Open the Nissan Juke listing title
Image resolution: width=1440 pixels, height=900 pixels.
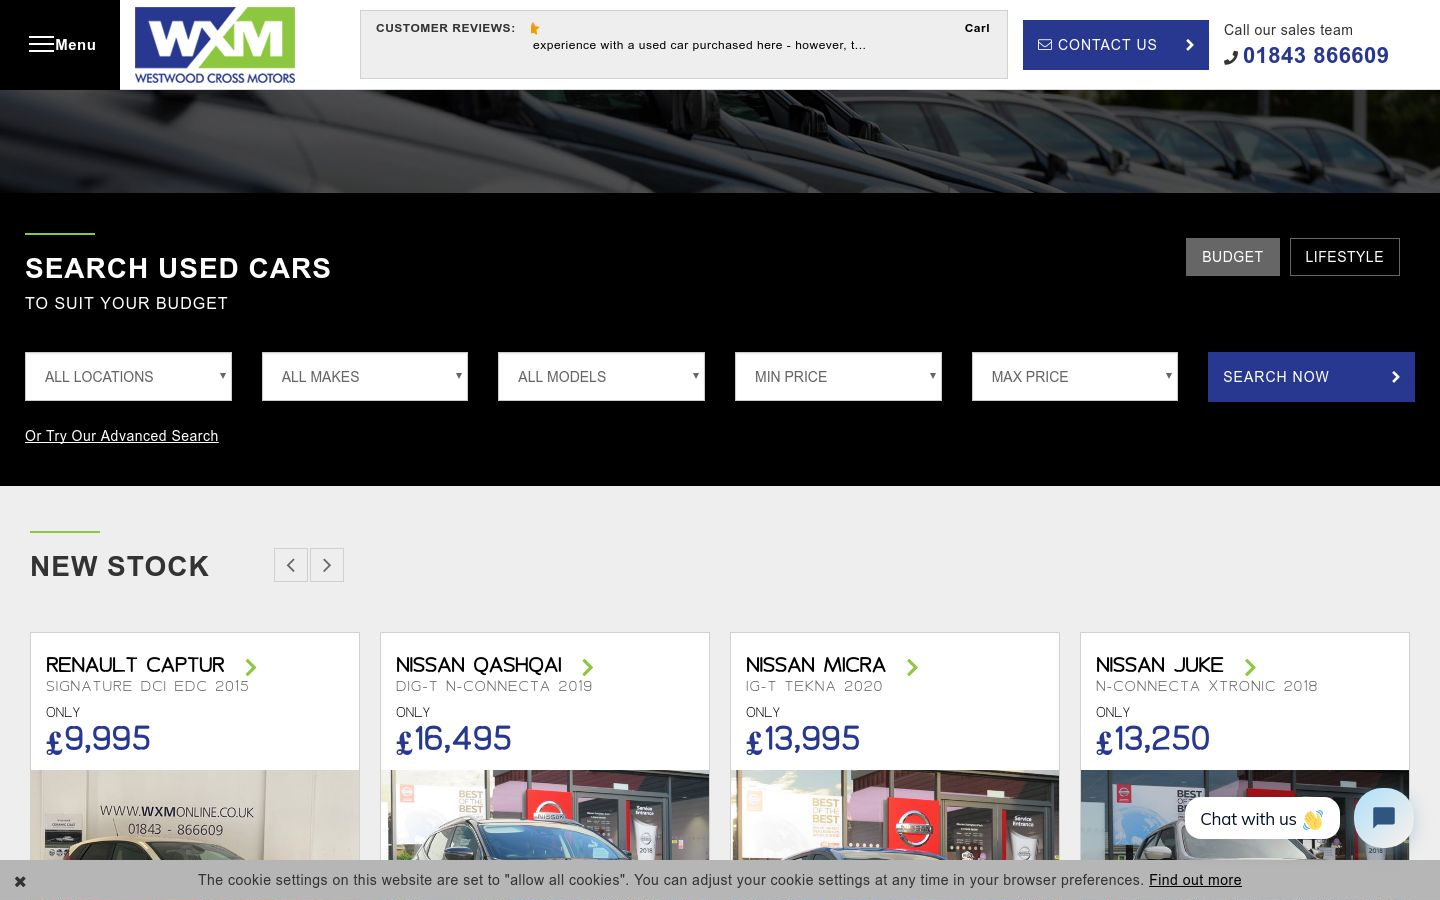(x=1159, y=665)
